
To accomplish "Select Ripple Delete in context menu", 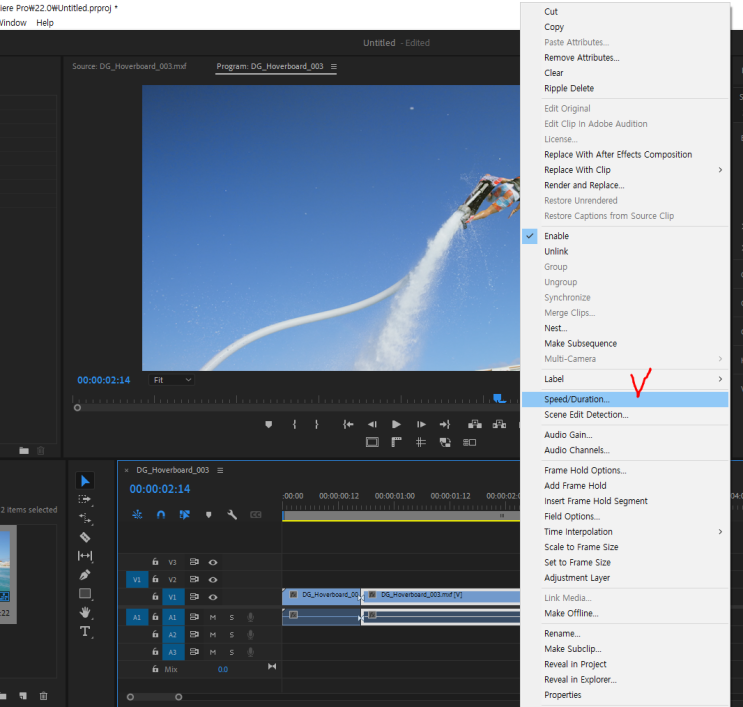I will 569,88.
